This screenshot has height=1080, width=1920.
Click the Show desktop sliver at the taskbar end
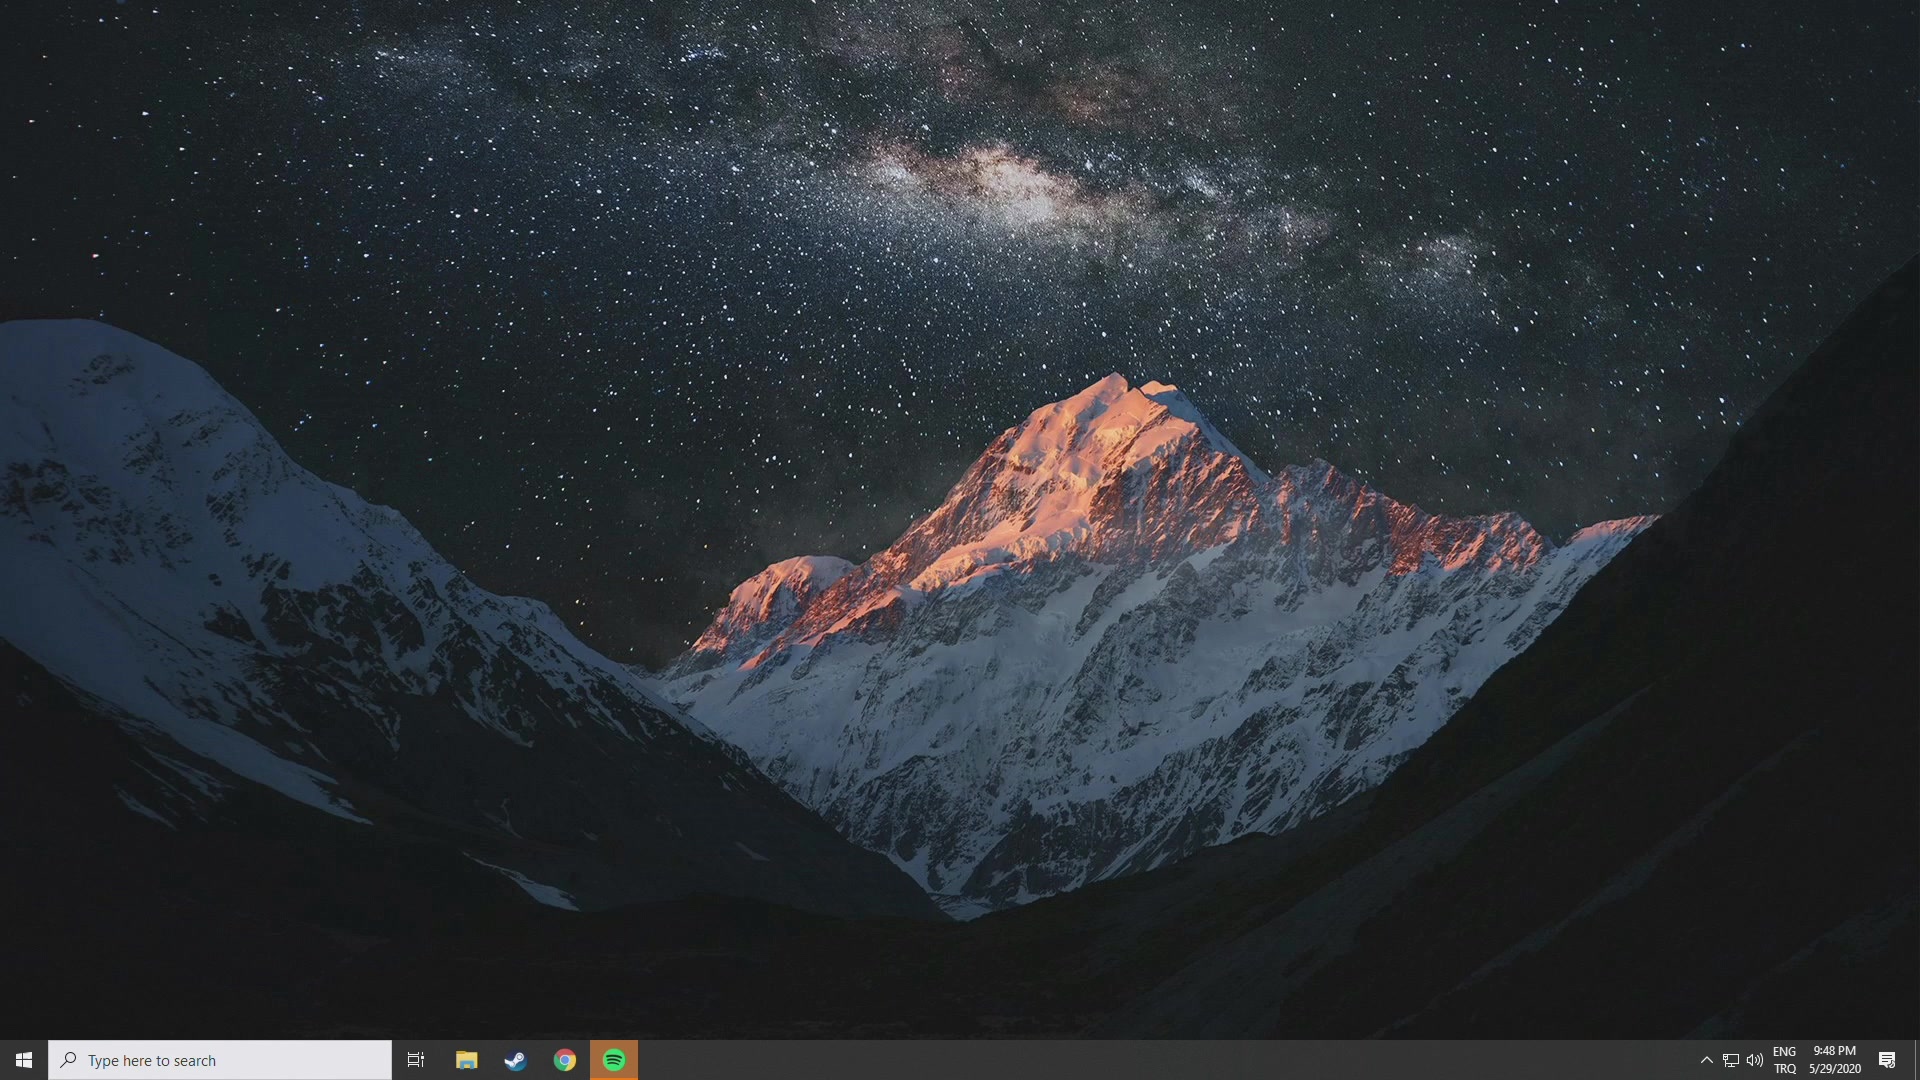[1916, 1060]
